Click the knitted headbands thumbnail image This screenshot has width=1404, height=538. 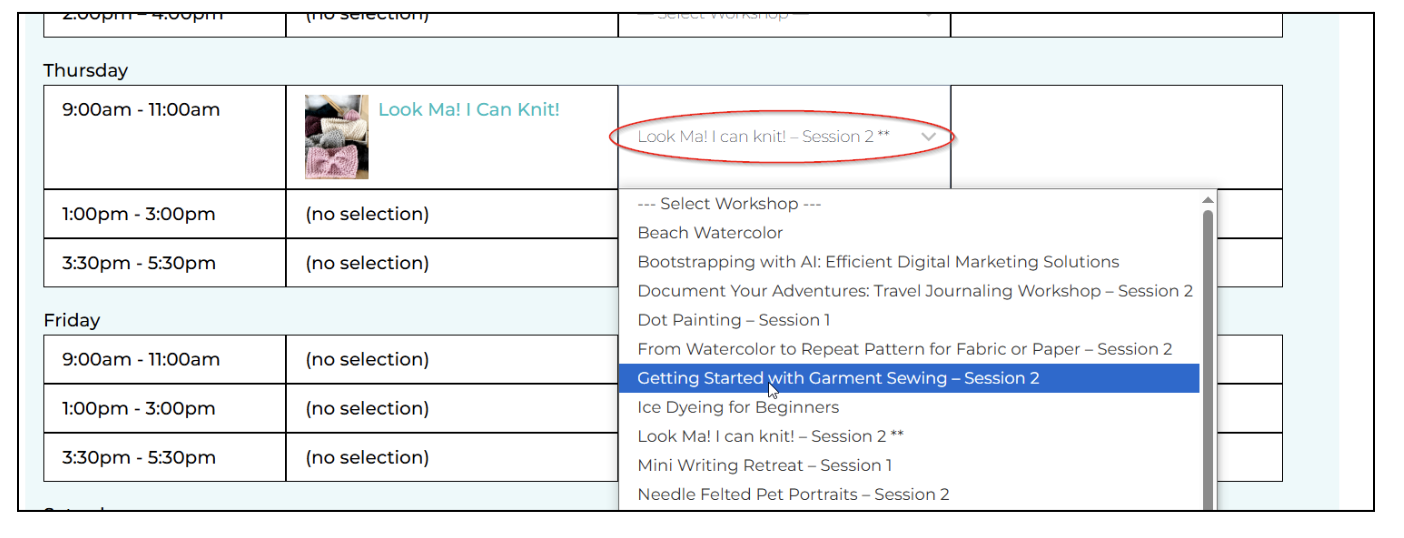[336, 137]
